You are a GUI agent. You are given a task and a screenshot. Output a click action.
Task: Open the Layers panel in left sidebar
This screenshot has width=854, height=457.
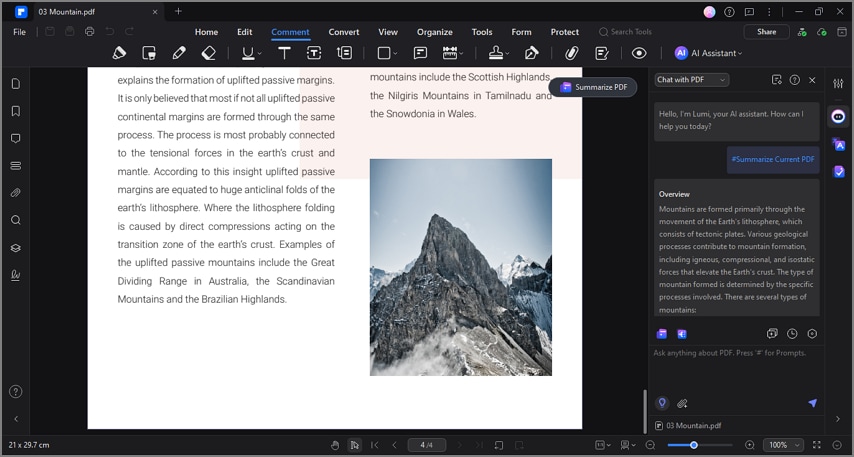coord(16,248)
